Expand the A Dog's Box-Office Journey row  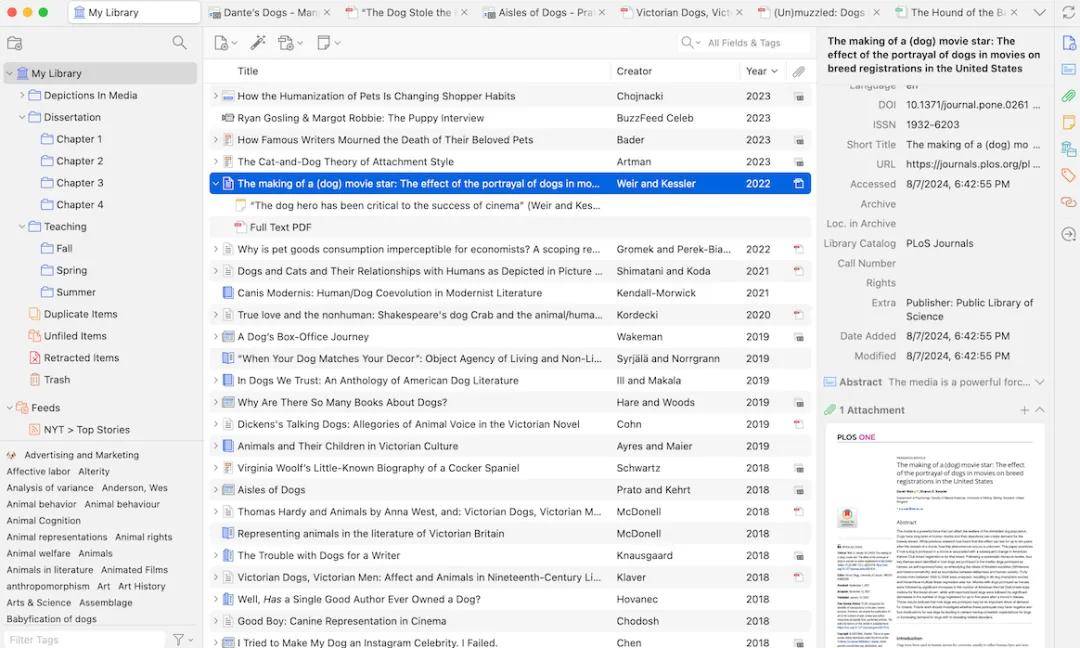tap(216, 337)
